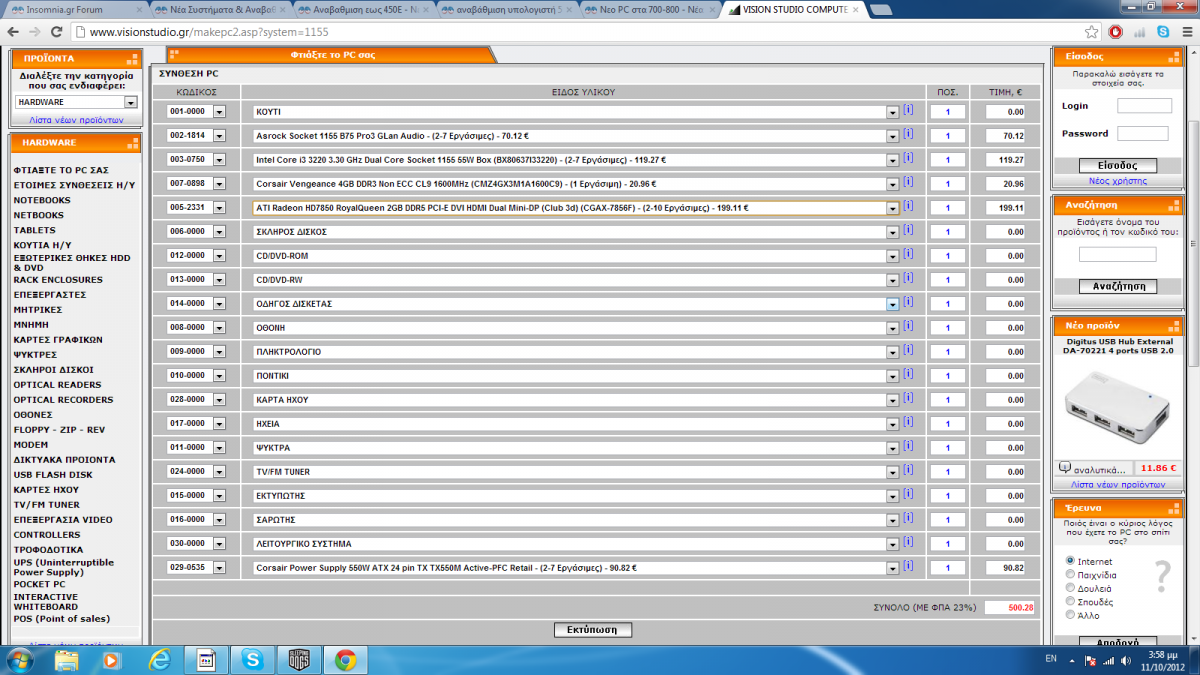Click the Εκτύπωση button
The width and height of the screenshot is (1200, 675).
click(x=593, y=630)
